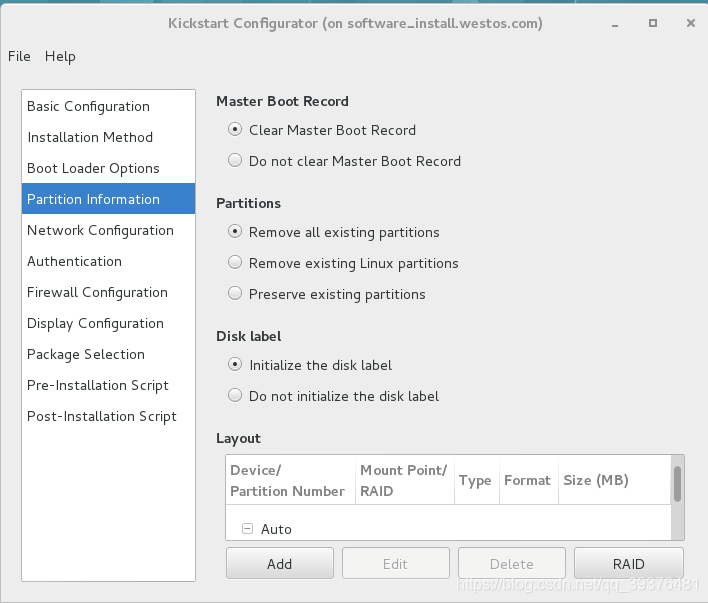708x603 pixels.
Task: Click the Add partition button
Action: coord(279,563)
